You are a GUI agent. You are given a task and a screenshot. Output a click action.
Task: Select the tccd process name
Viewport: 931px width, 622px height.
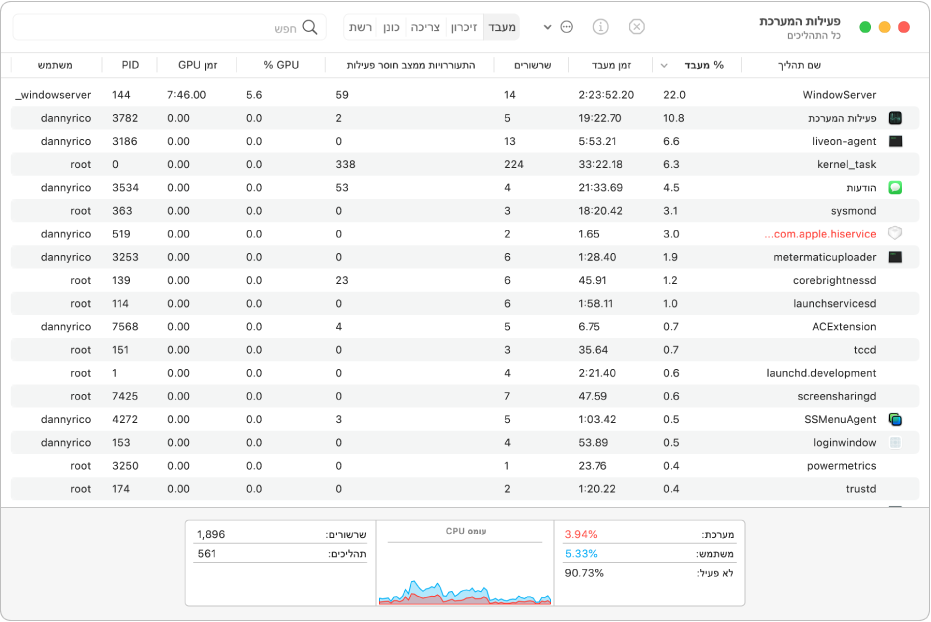(x=864, y=350)
